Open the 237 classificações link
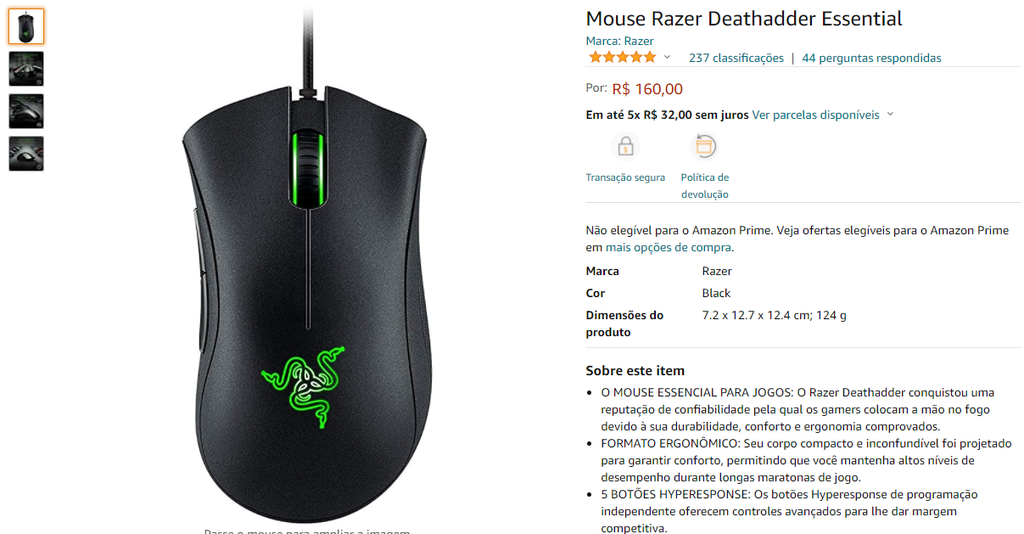Image resolution: width=1024 pixels, height=534 pixels. point(736,58)
